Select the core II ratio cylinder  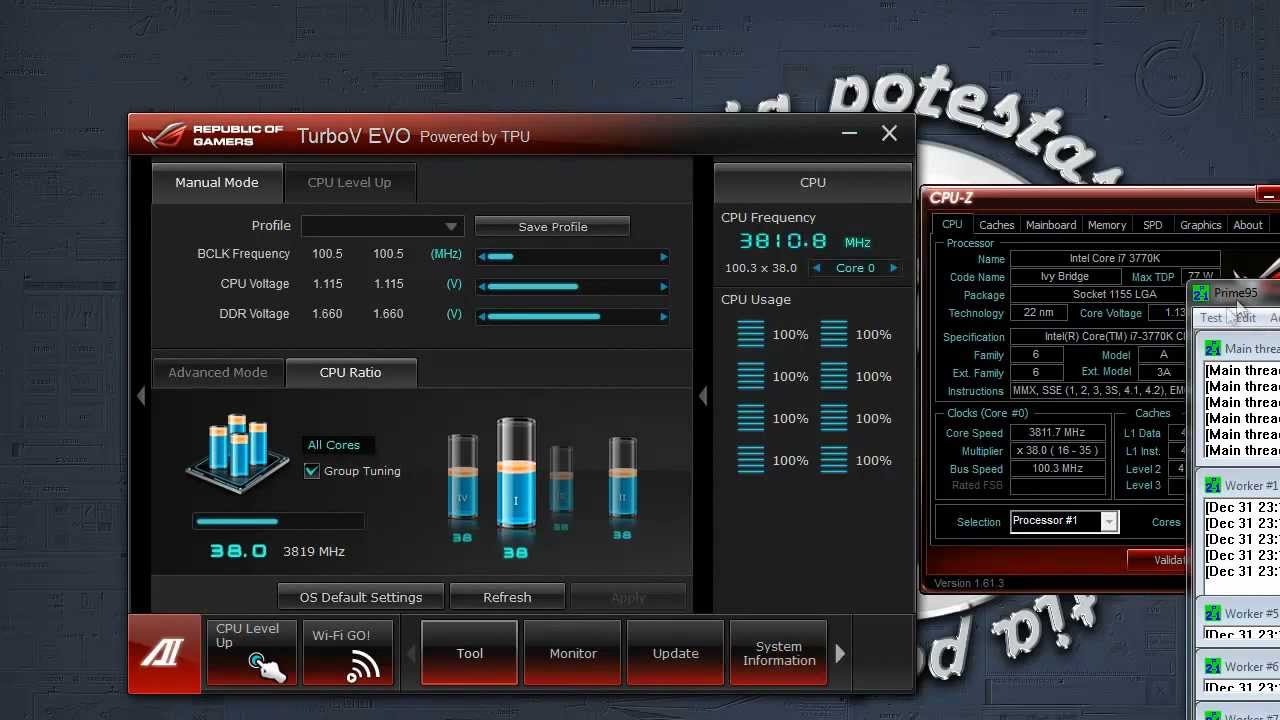[x=622, y=477]
